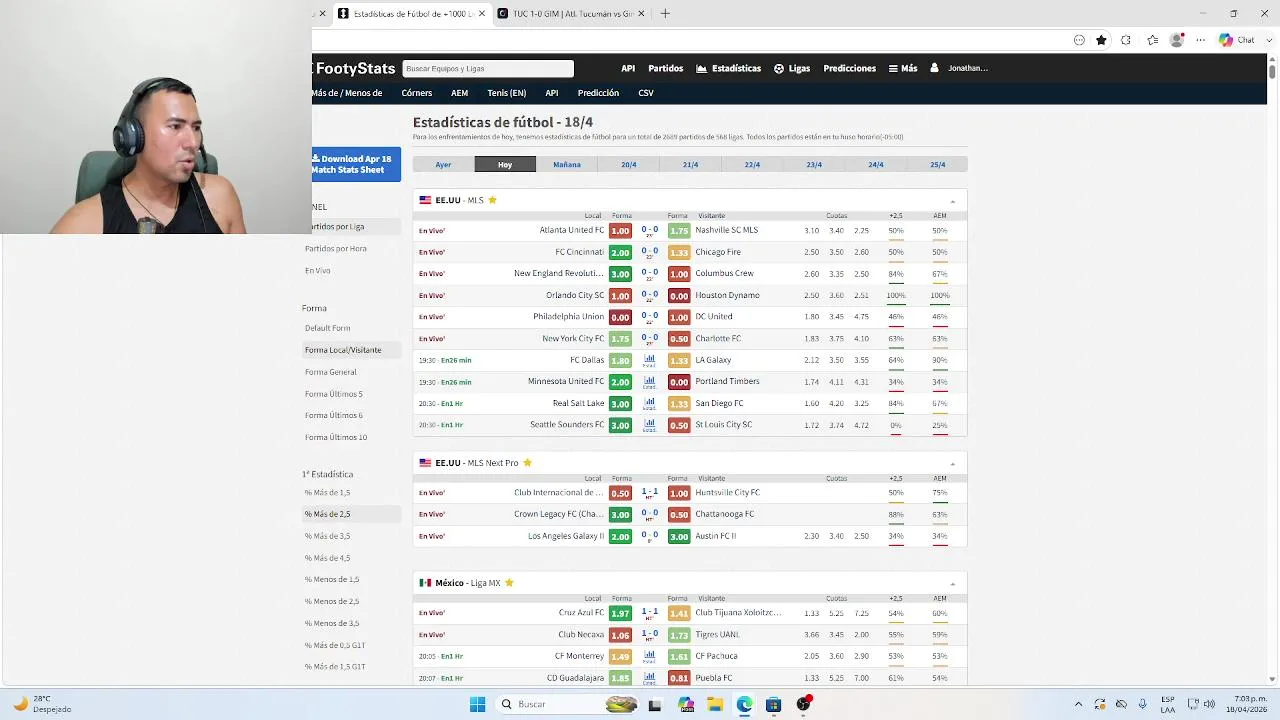The width and height of the screenshot is (1280, 720).
Task: Open the Ligas dropdown menu
Action: pyautogui.click(x=792, y=68)
